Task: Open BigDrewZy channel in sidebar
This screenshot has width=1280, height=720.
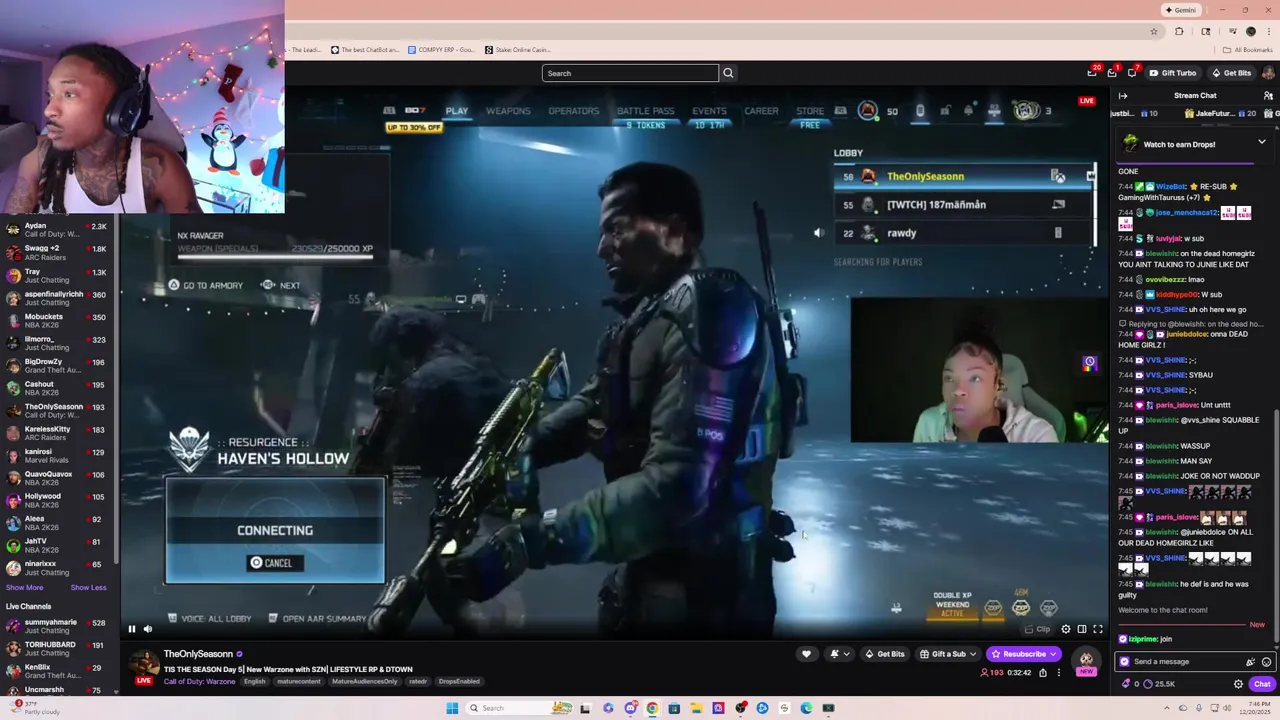Action: (x=58, y=365)
